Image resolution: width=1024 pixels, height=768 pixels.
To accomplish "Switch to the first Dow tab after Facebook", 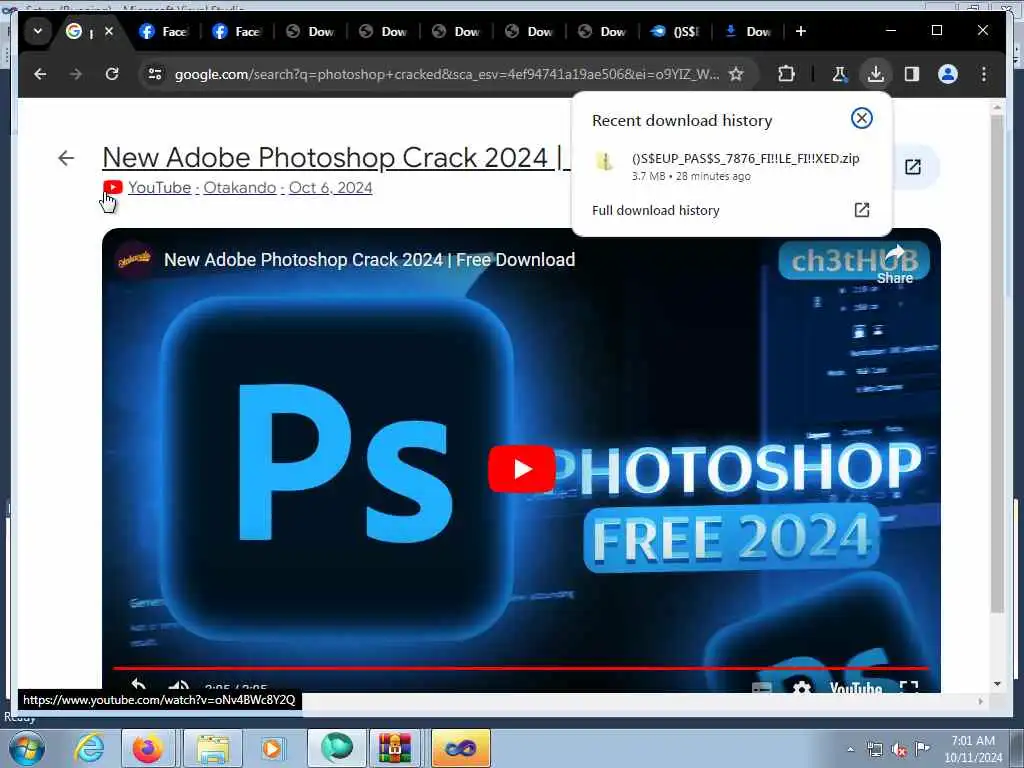I will (x=310, y=31).
